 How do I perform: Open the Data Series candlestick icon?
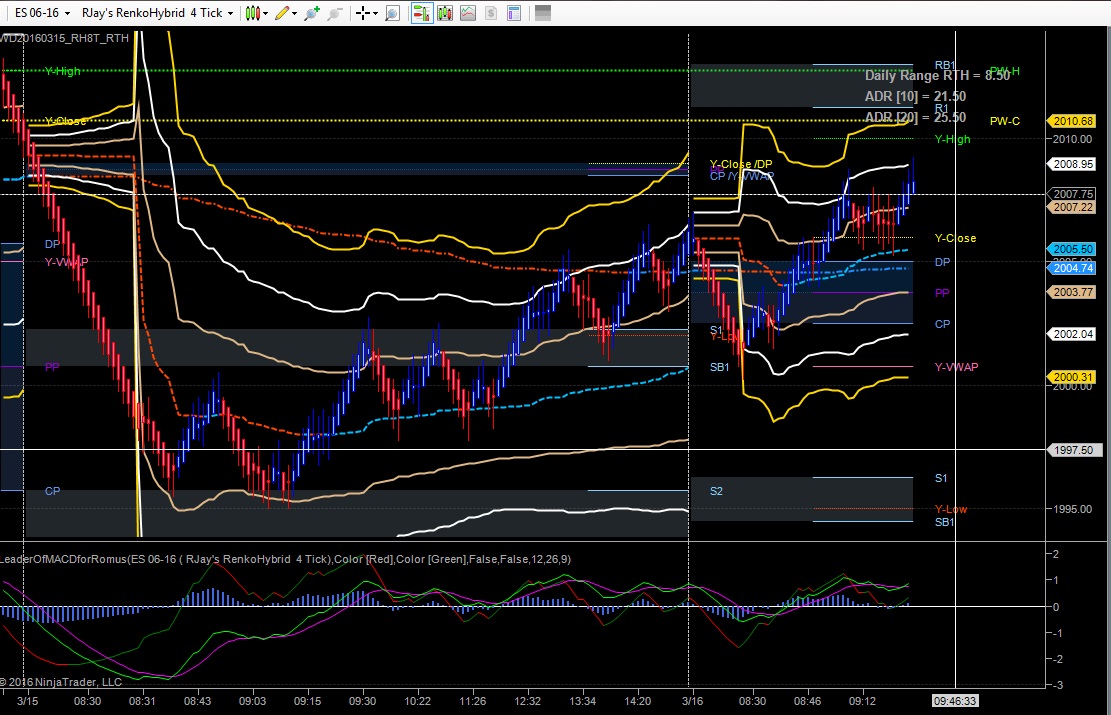click(x=445, y=13)
